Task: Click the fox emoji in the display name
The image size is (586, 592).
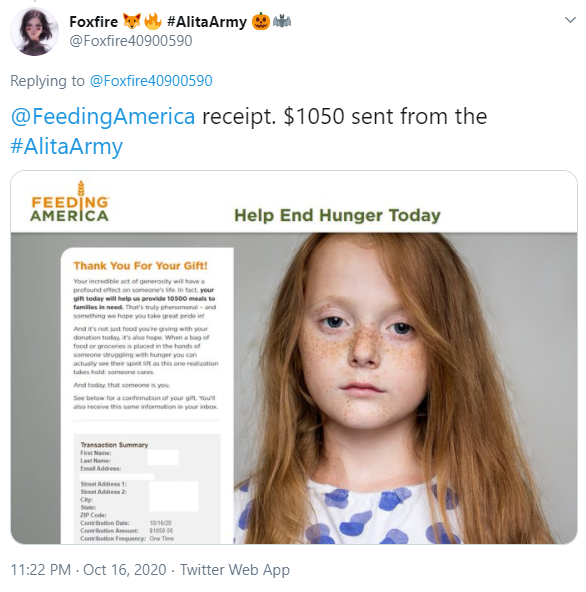Action: point(132,21)
